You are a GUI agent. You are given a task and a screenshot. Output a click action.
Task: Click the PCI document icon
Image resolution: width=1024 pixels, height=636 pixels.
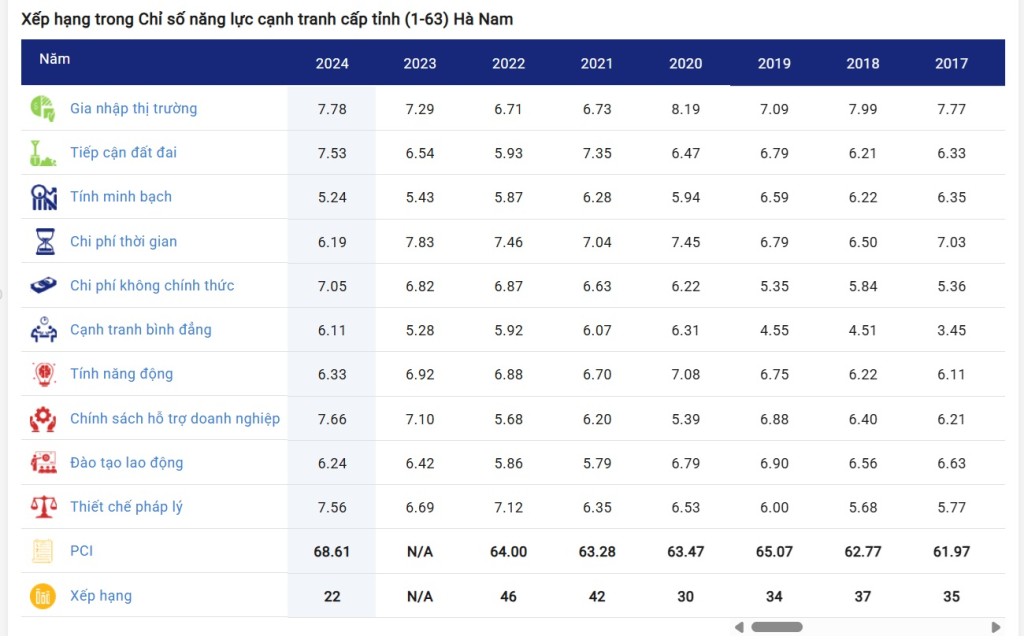[43, 551]
